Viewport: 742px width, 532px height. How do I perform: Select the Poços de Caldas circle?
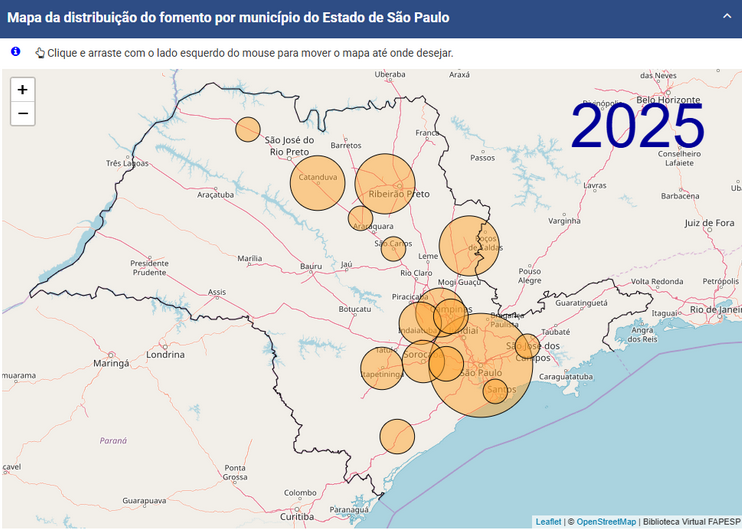point(469,246)
